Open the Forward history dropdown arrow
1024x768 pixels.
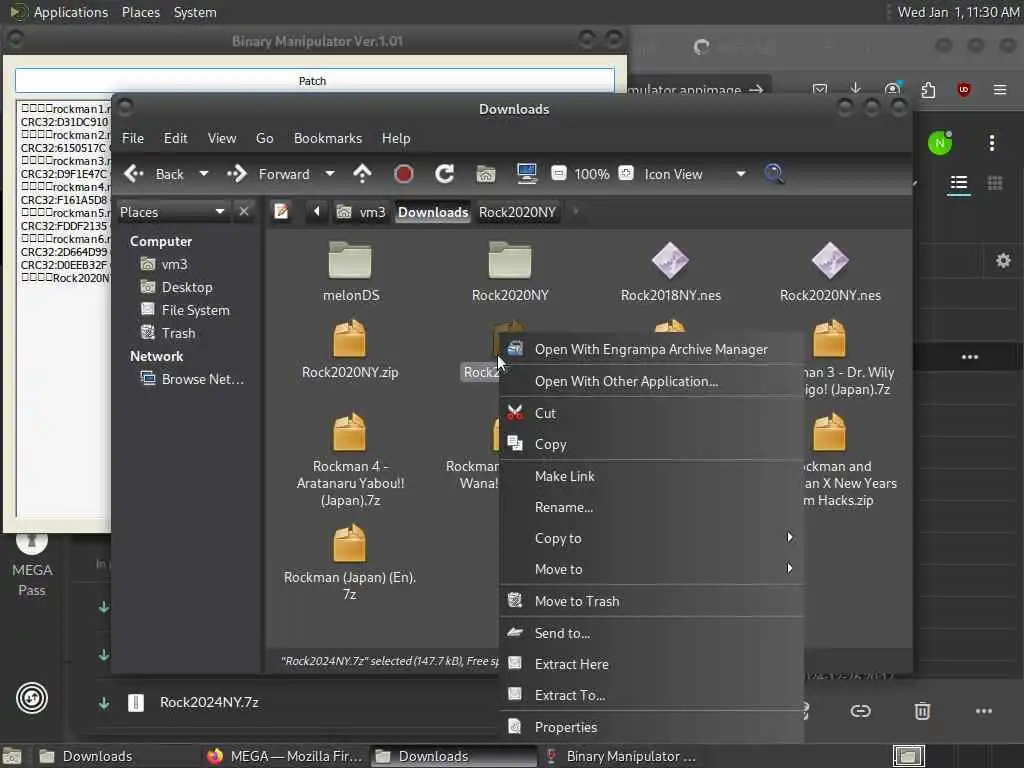[x=330, y=174]
